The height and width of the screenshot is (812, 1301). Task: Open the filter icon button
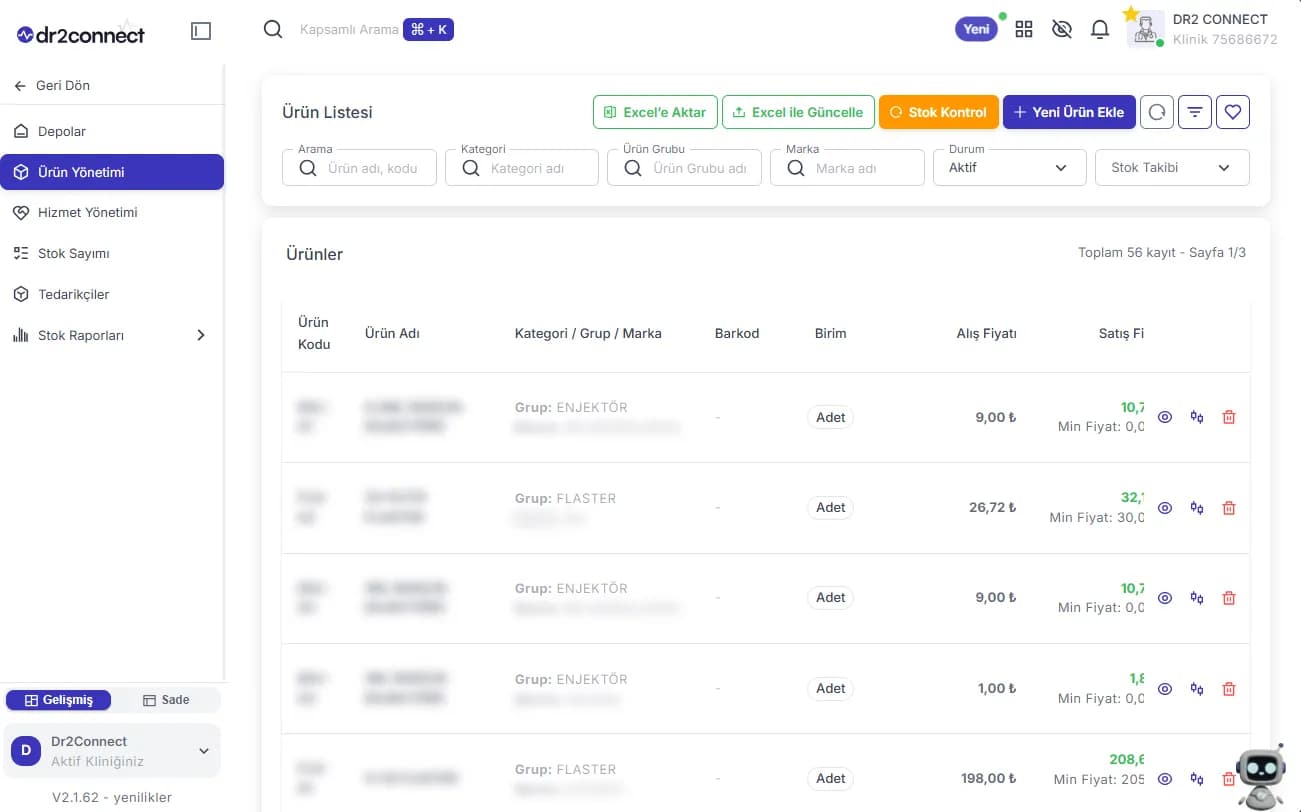1195,112
